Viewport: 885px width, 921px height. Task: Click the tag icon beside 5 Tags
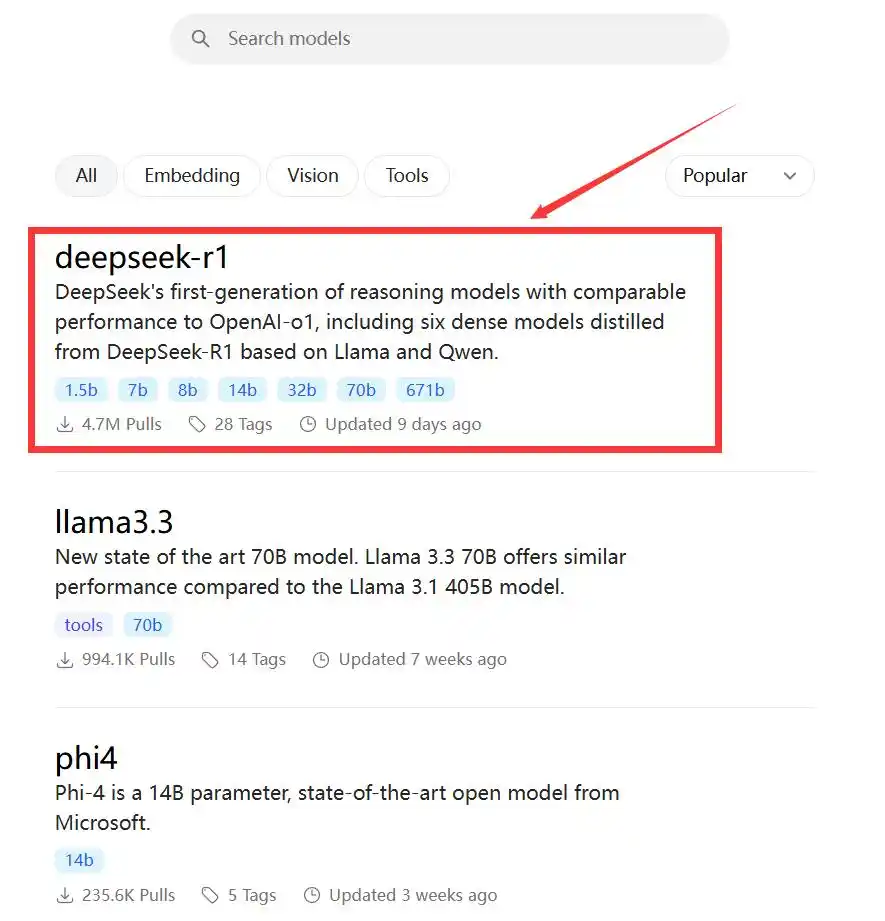point(210,895)
